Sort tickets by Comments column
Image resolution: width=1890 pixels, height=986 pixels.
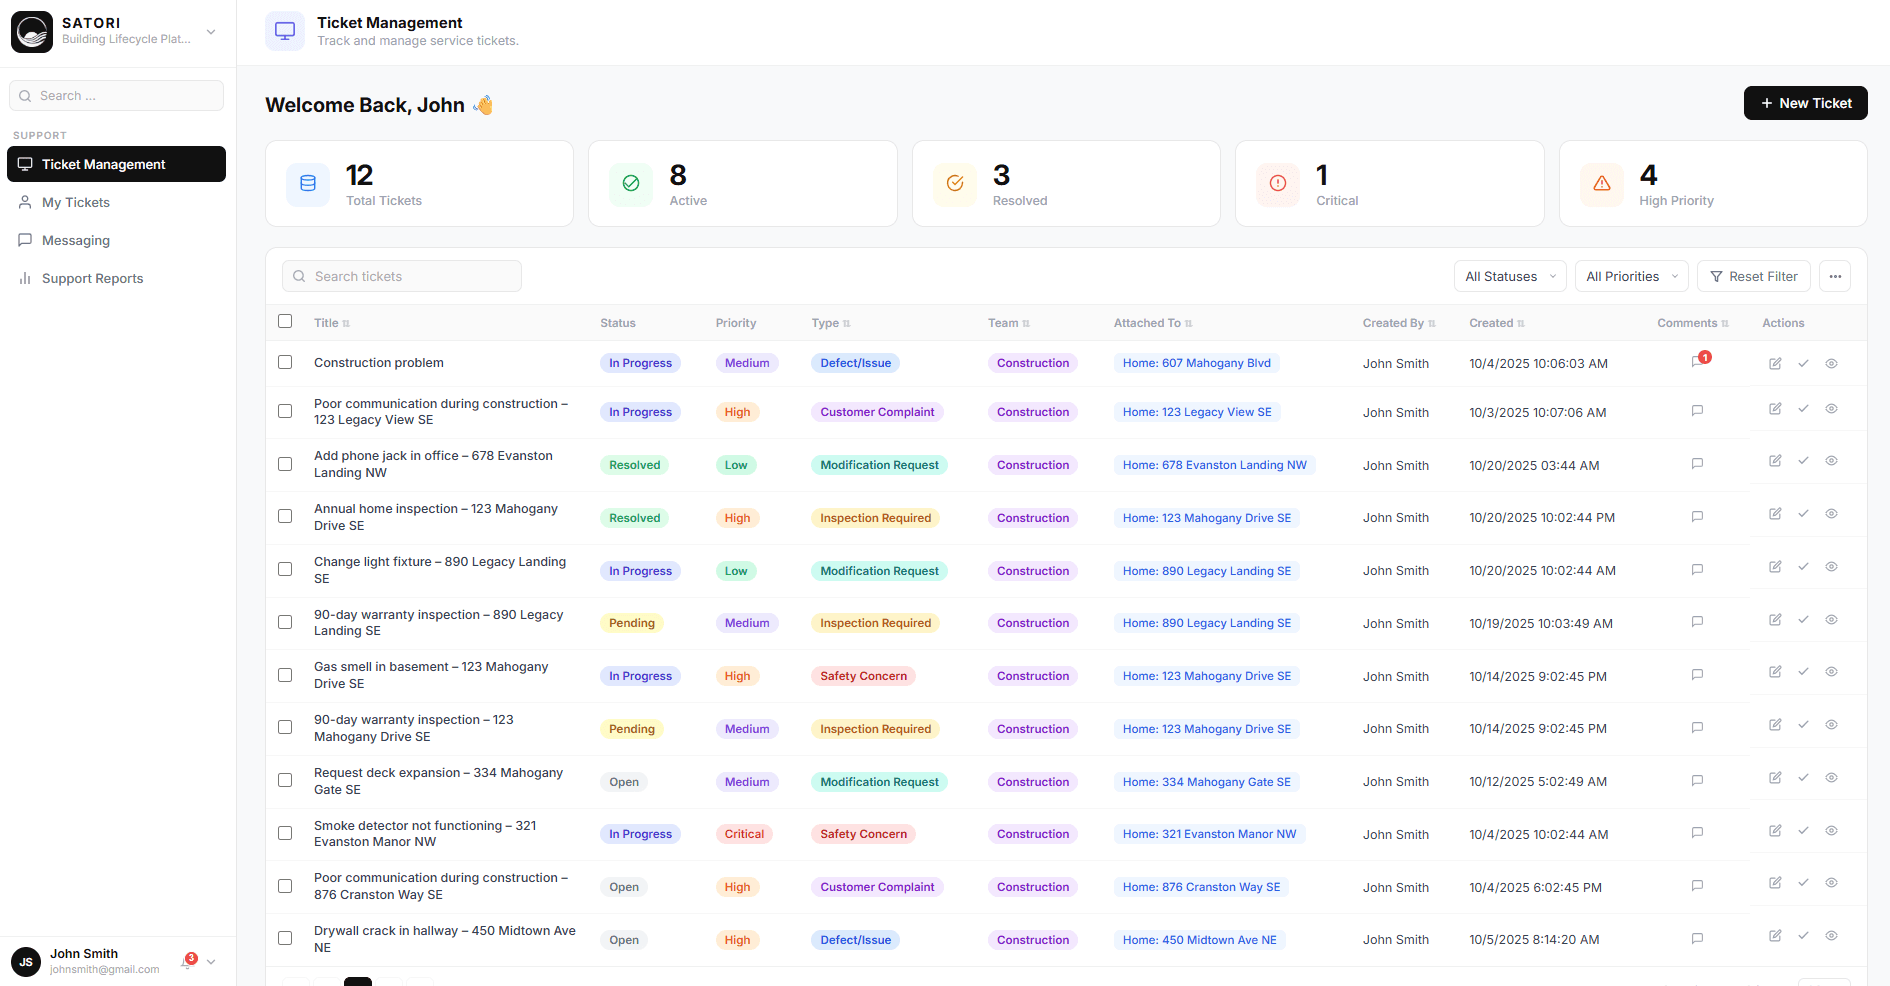tap(1693, 323)
